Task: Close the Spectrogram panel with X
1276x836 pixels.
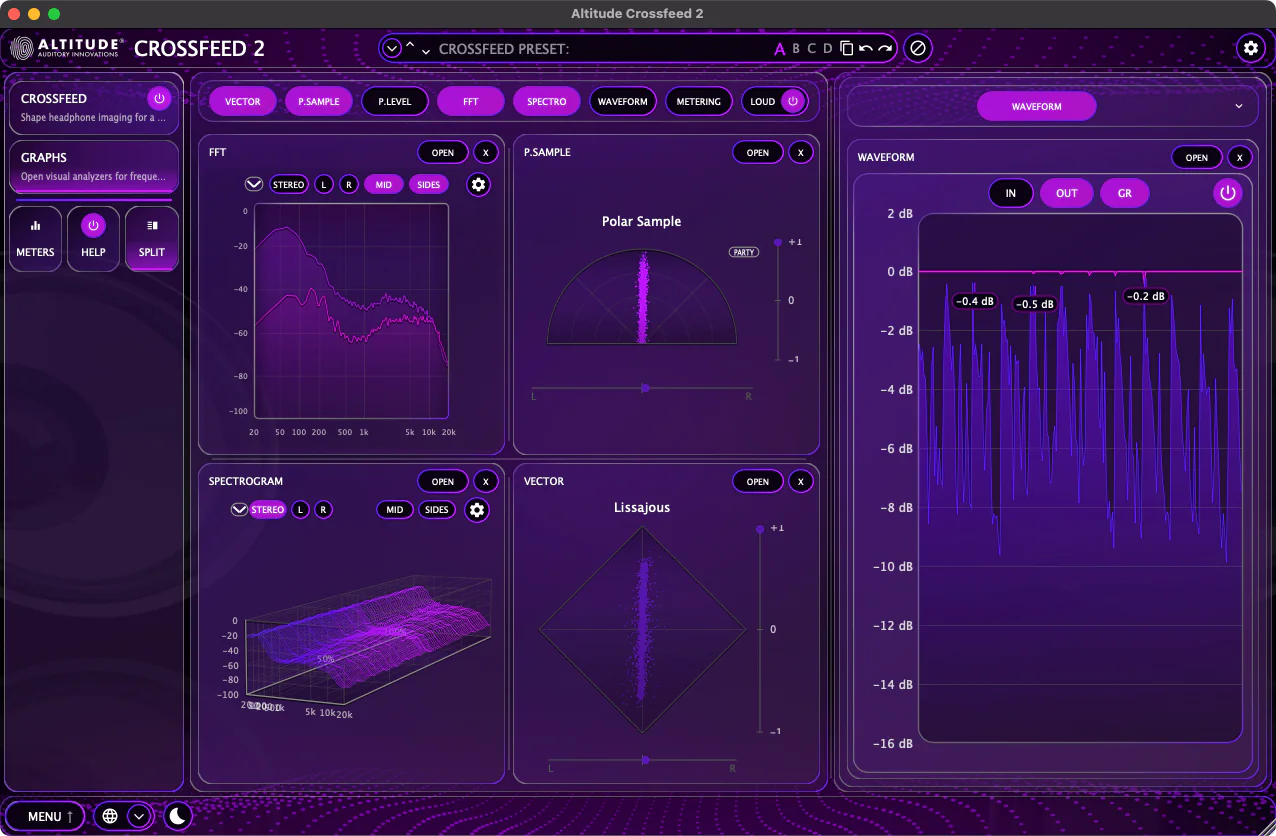Action: pyautogui.click(x=486, y=482)
